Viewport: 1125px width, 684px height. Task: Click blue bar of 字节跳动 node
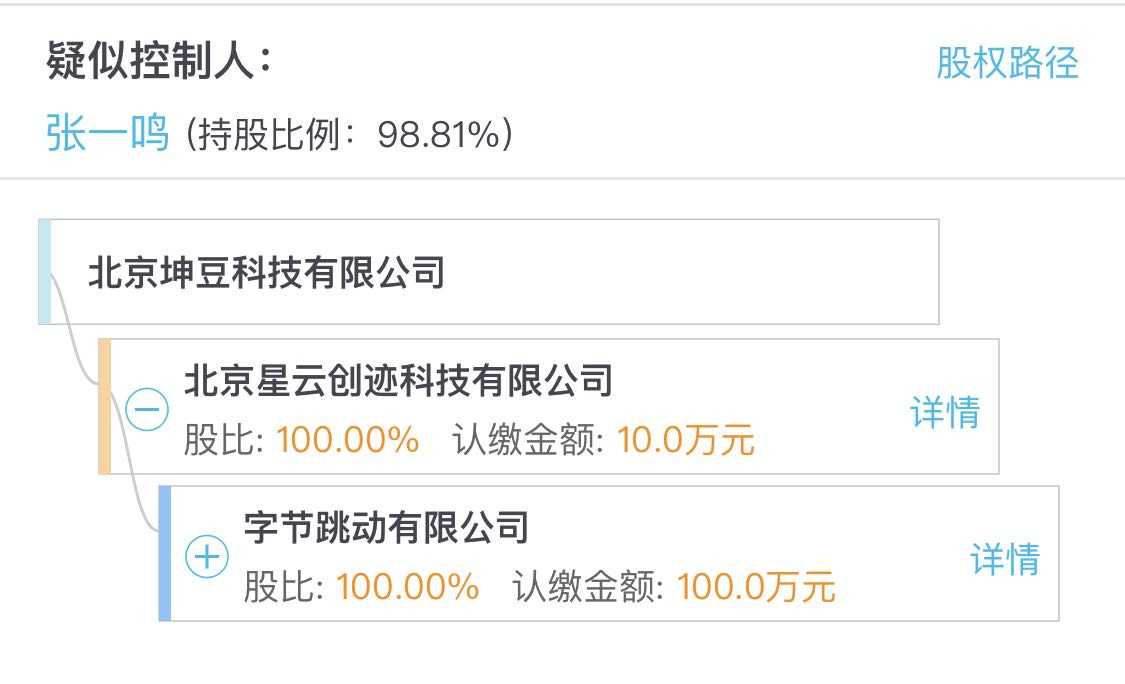click(164, 553)
